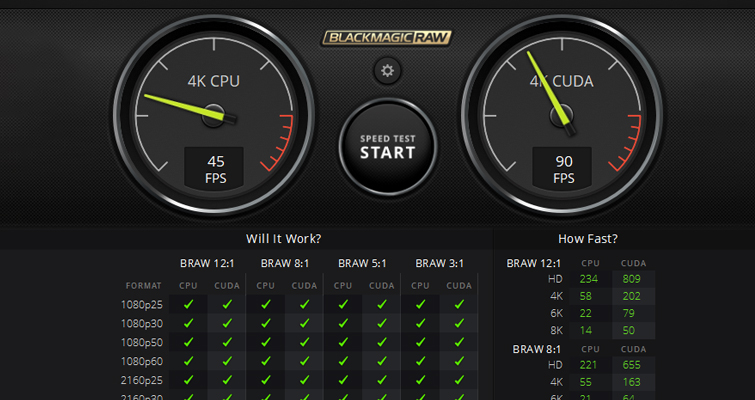Click the Blackmagic RAW logo
Image resolution: width=755 pixels, height=400 pixels.
[387, 38]
